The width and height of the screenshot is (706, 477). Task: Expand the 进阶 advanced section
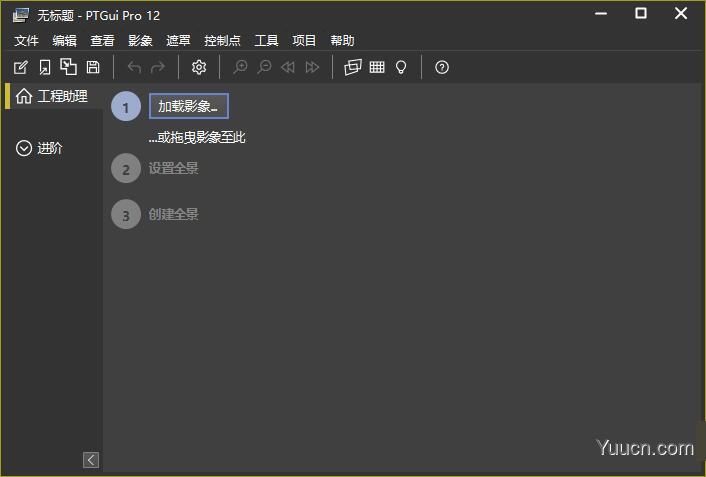coord(39,148)
